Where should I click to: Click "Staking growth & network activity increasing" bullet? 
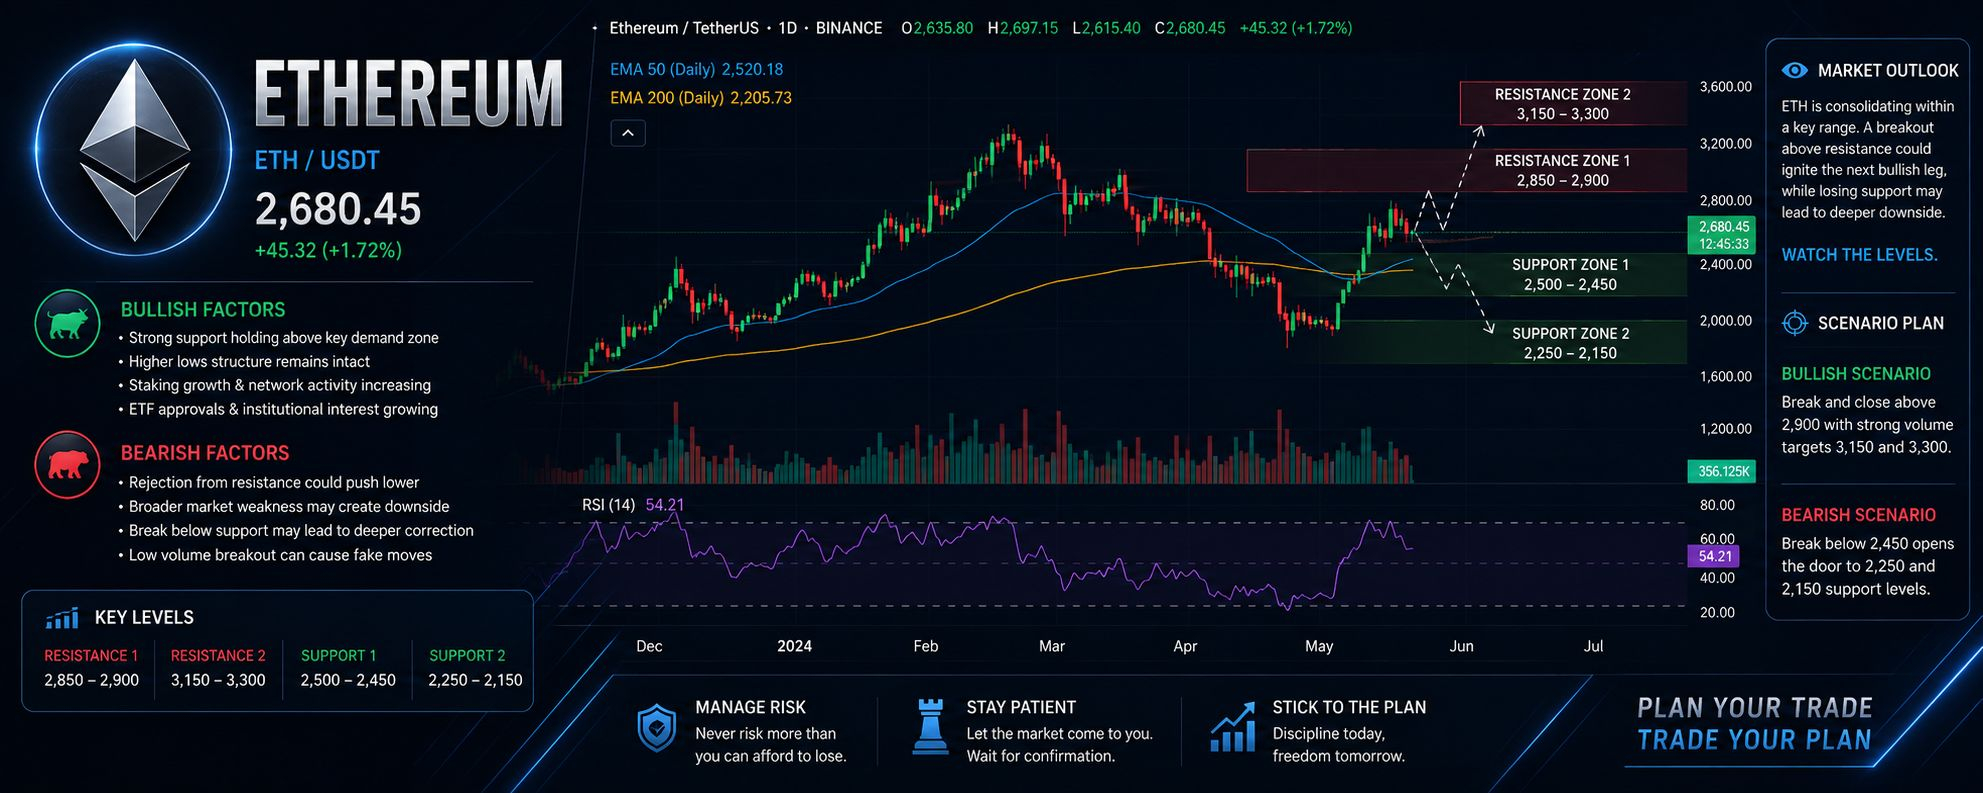tap(280, 385)
